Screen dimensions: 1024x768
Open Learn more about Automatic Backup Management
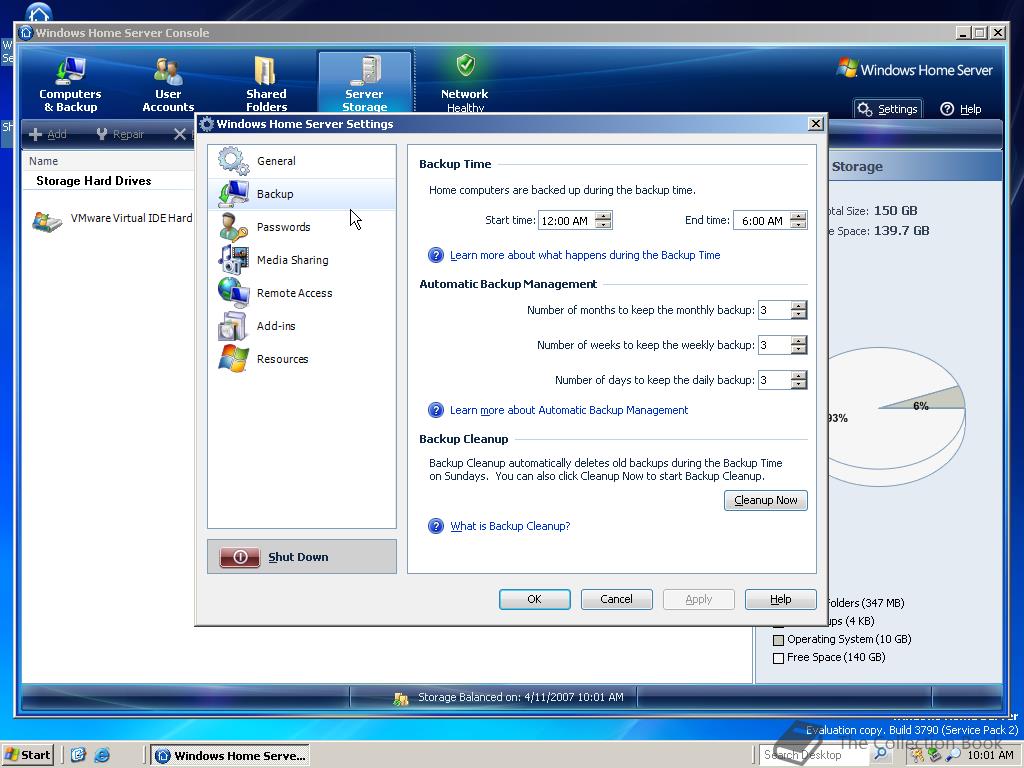(569, 410)
